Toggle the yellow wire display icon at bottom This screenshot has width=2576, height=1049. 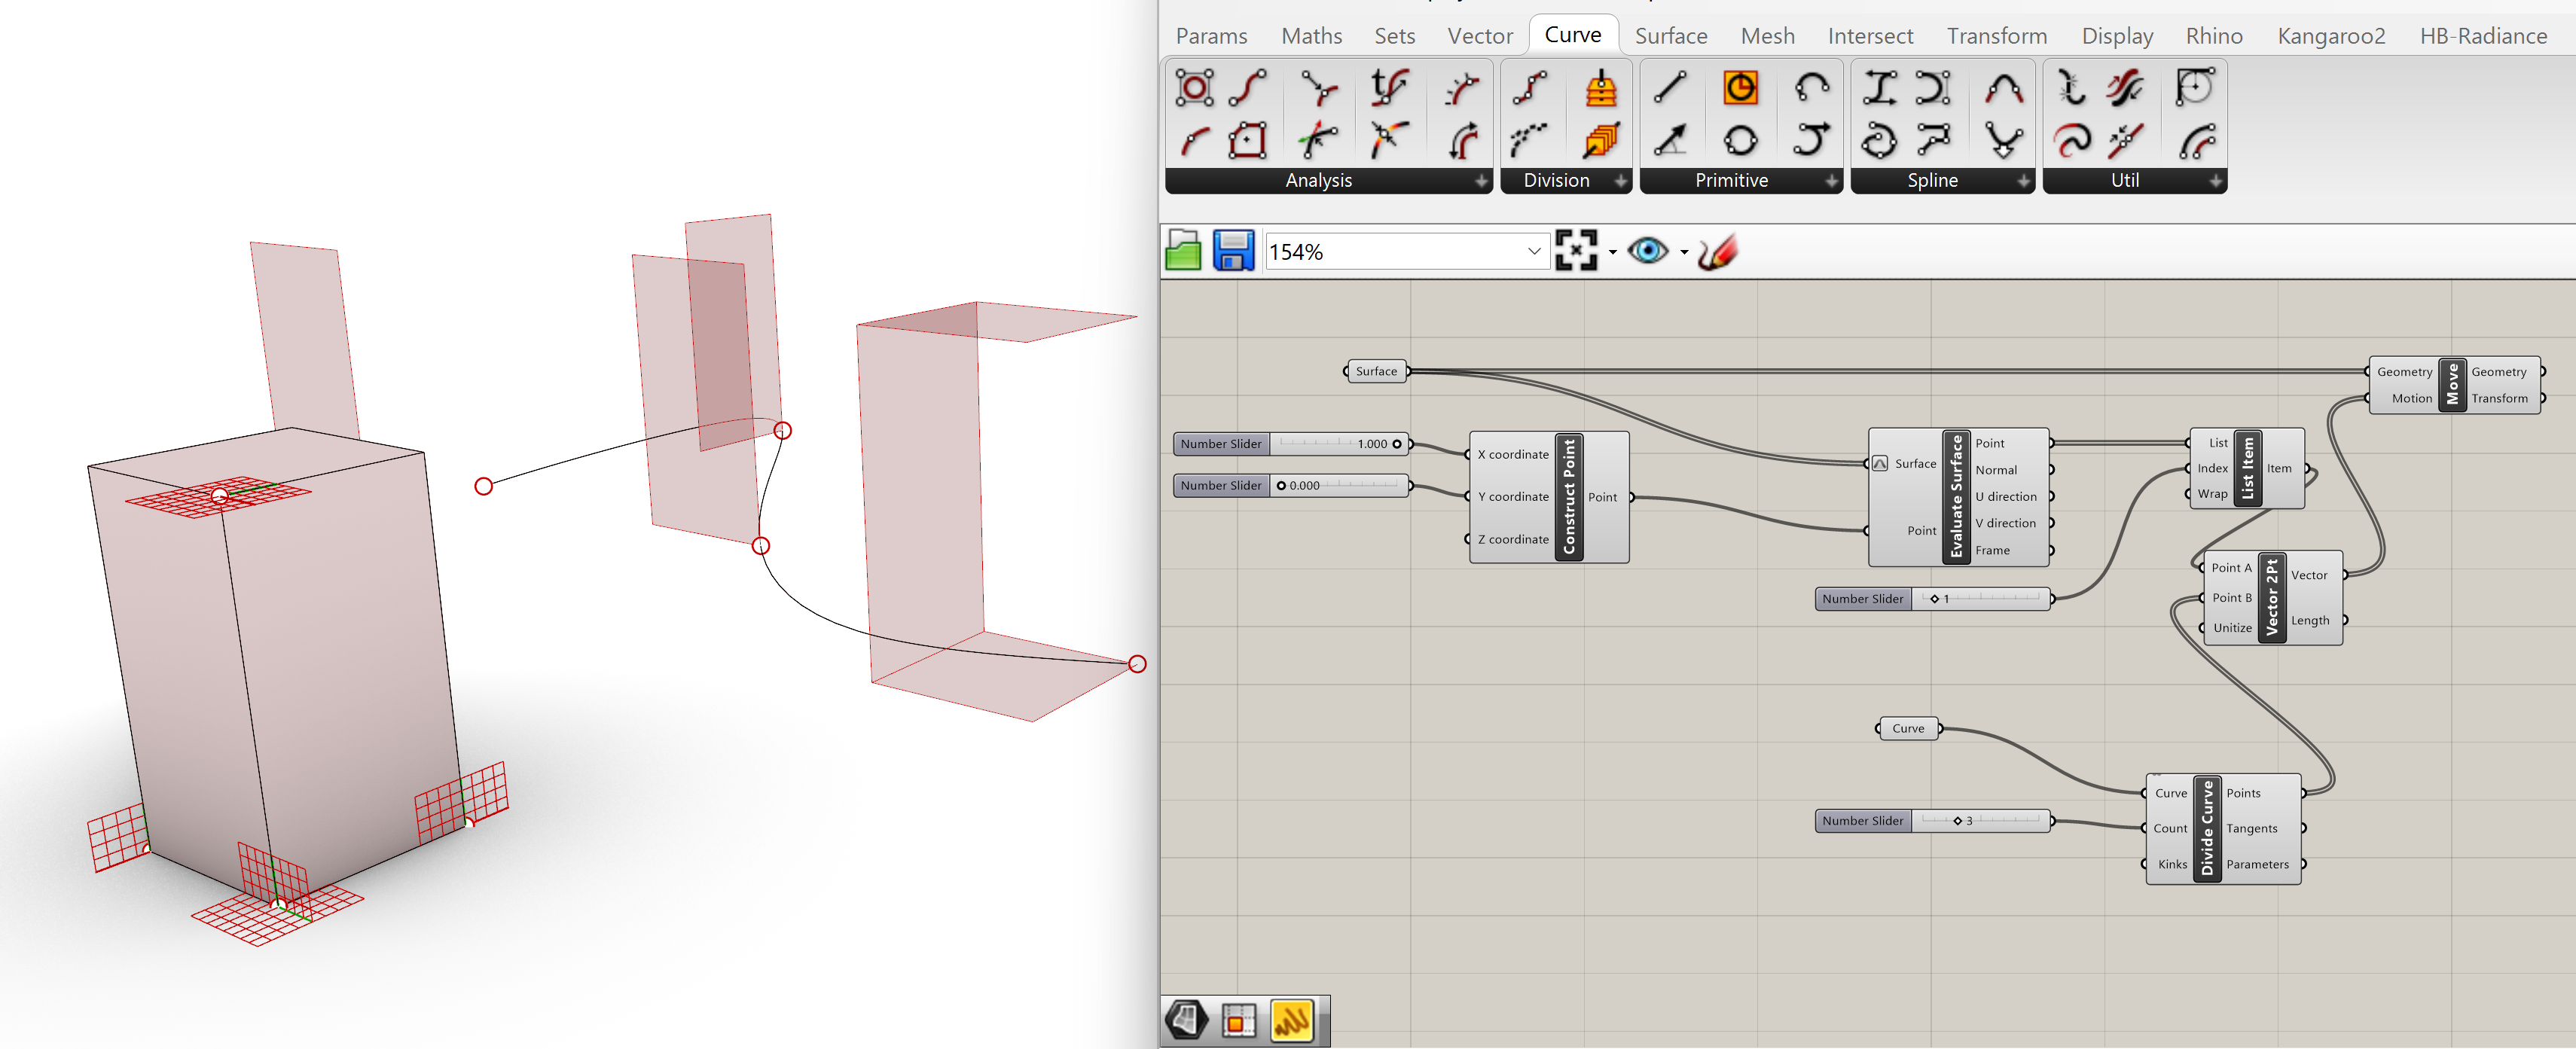(x=1291, y=1021)
